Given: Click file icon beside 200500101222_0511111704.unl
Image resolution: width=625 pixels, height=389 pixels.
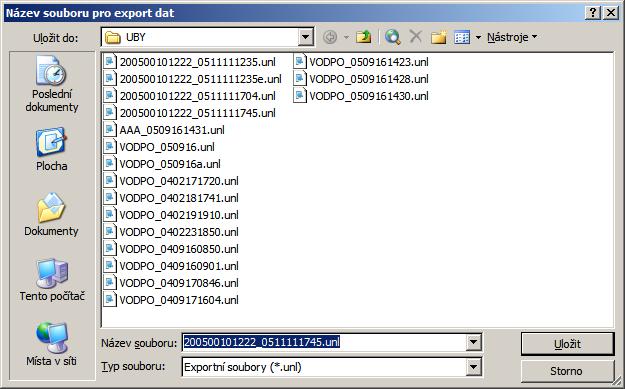Looking at the screenshot, I should pyautogui.click(x=110, y=96).
